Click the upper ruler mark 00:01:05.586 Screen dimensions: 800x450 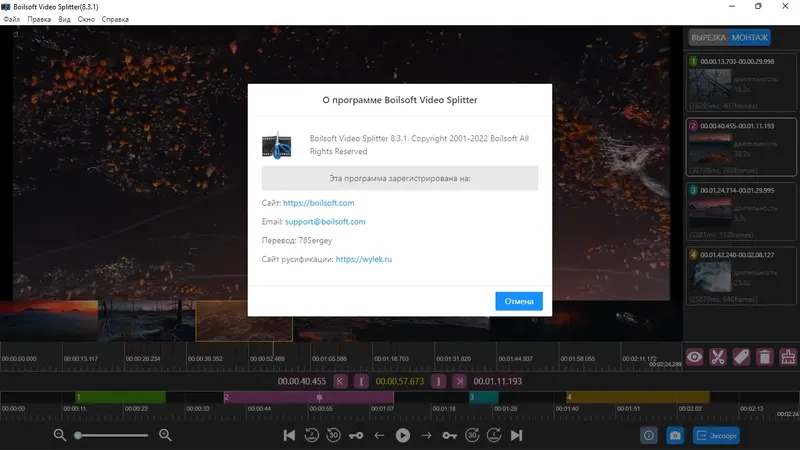329,359
